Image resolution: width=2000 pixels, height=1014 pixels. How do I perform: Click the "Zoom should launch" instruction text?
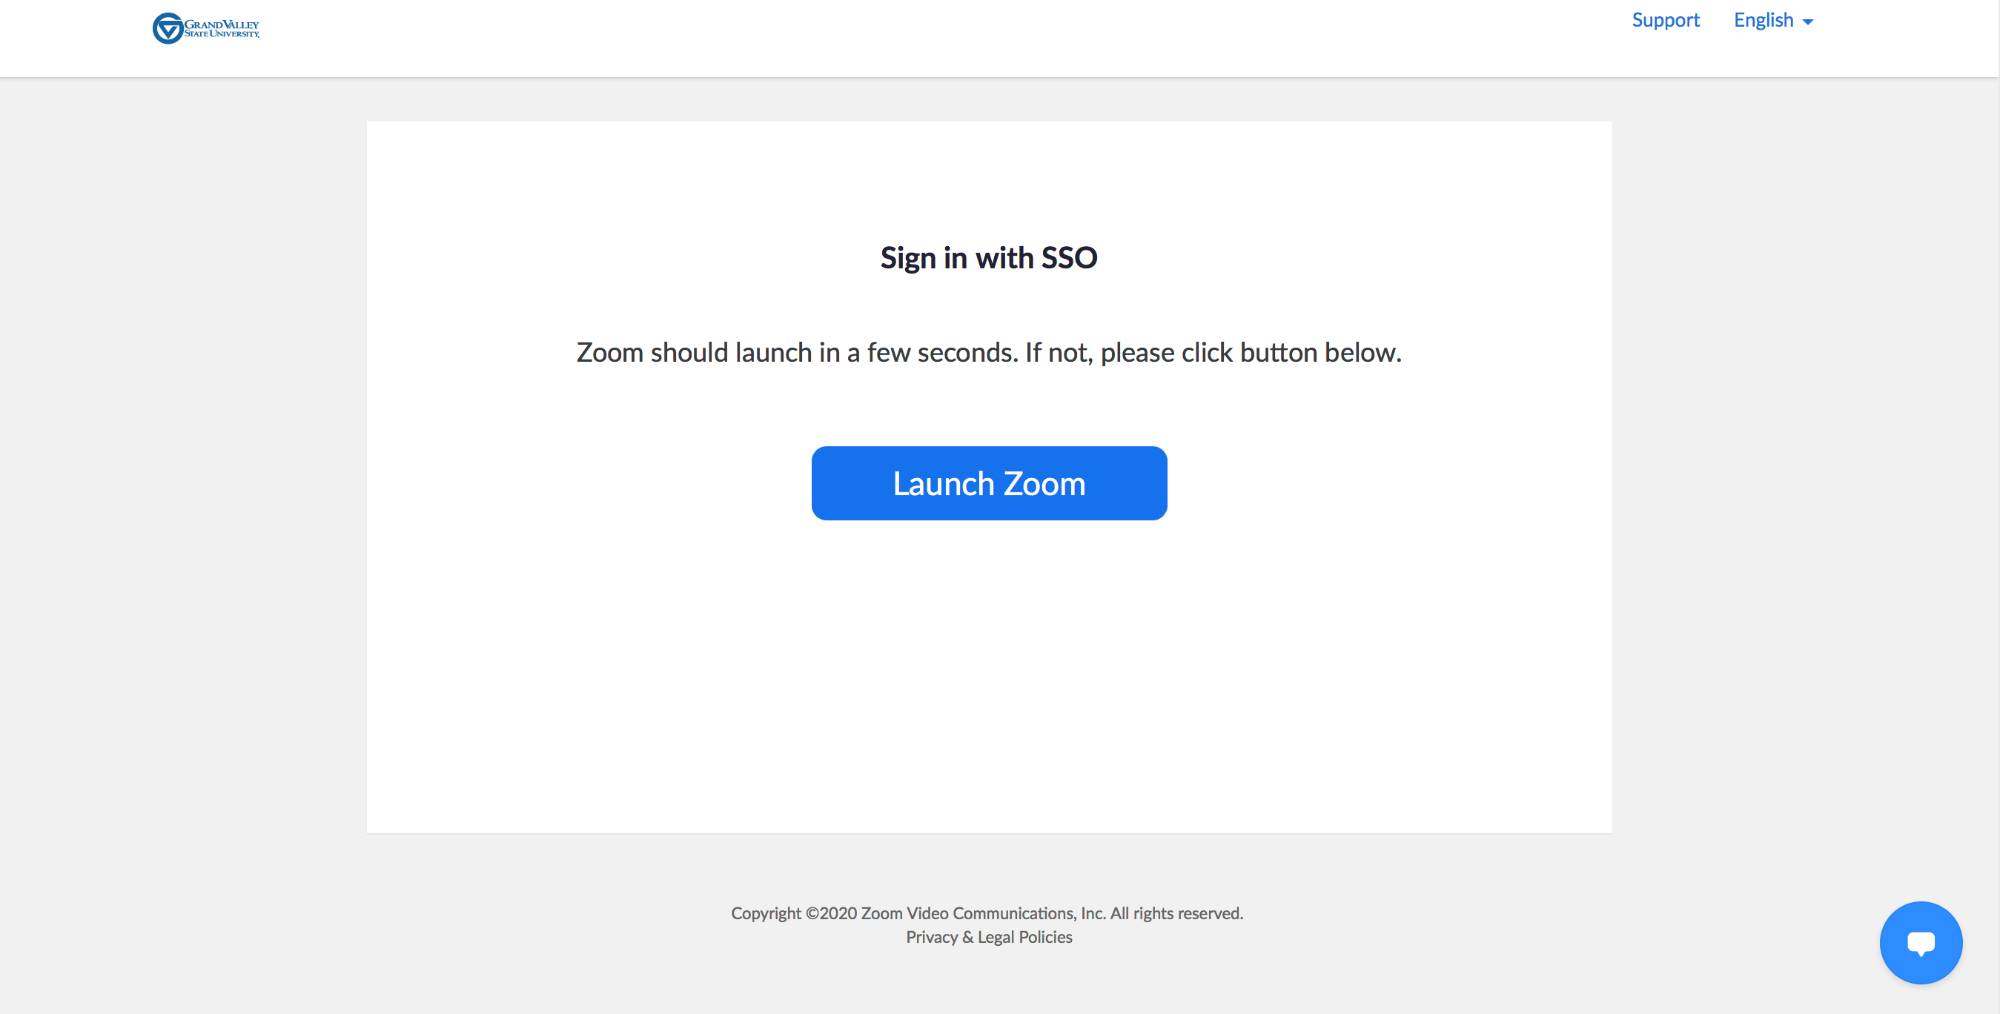[x=988, y=353]
